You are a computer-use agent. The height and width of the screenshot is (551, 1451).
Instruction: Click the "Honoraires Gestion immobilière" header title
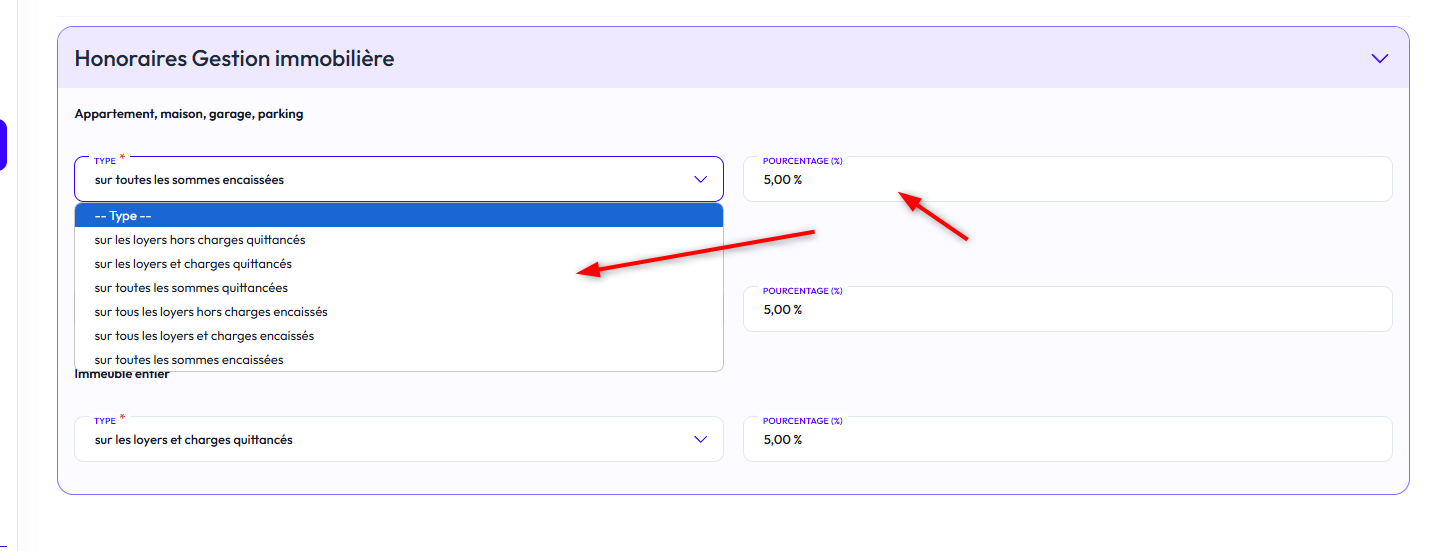(234, 59)
